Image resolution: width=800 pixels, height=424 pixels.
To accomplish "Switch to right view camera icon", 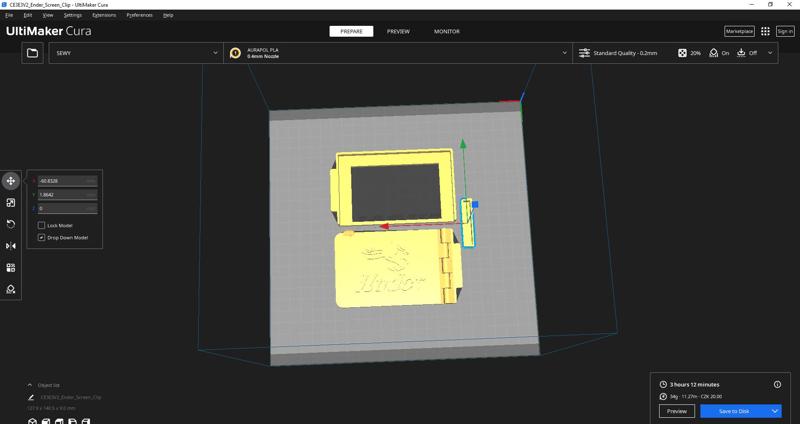I will [86, 421].
